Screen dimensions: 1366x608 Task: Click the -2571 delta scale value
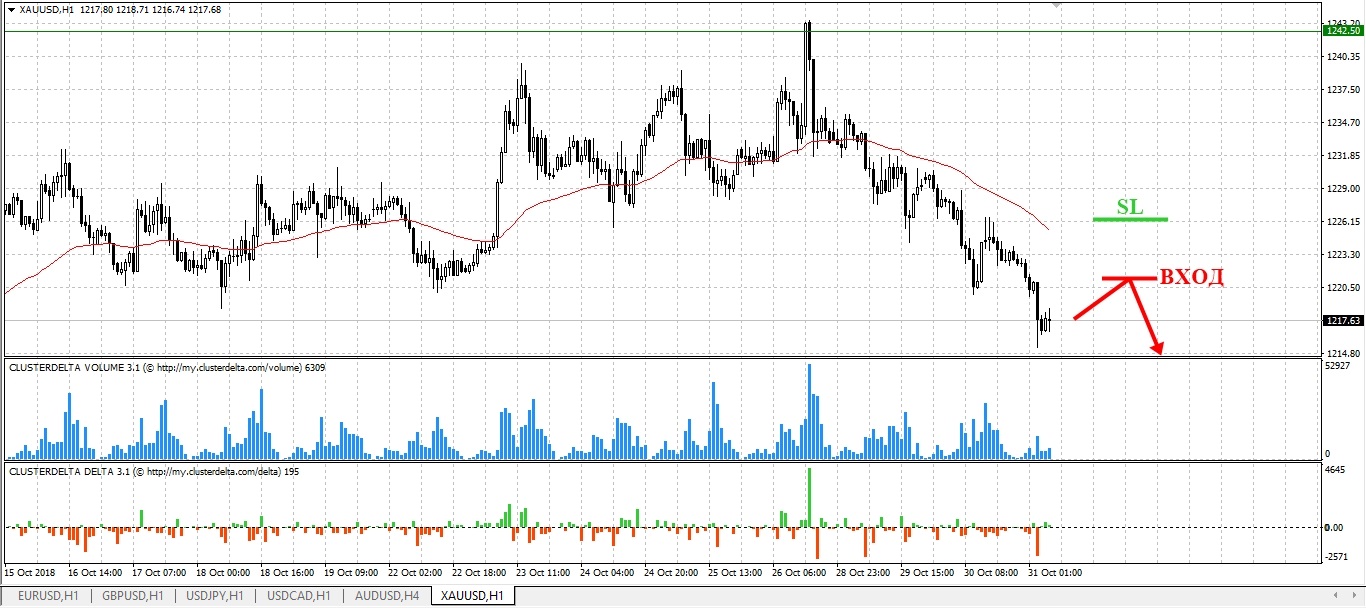click(1337, 555)
